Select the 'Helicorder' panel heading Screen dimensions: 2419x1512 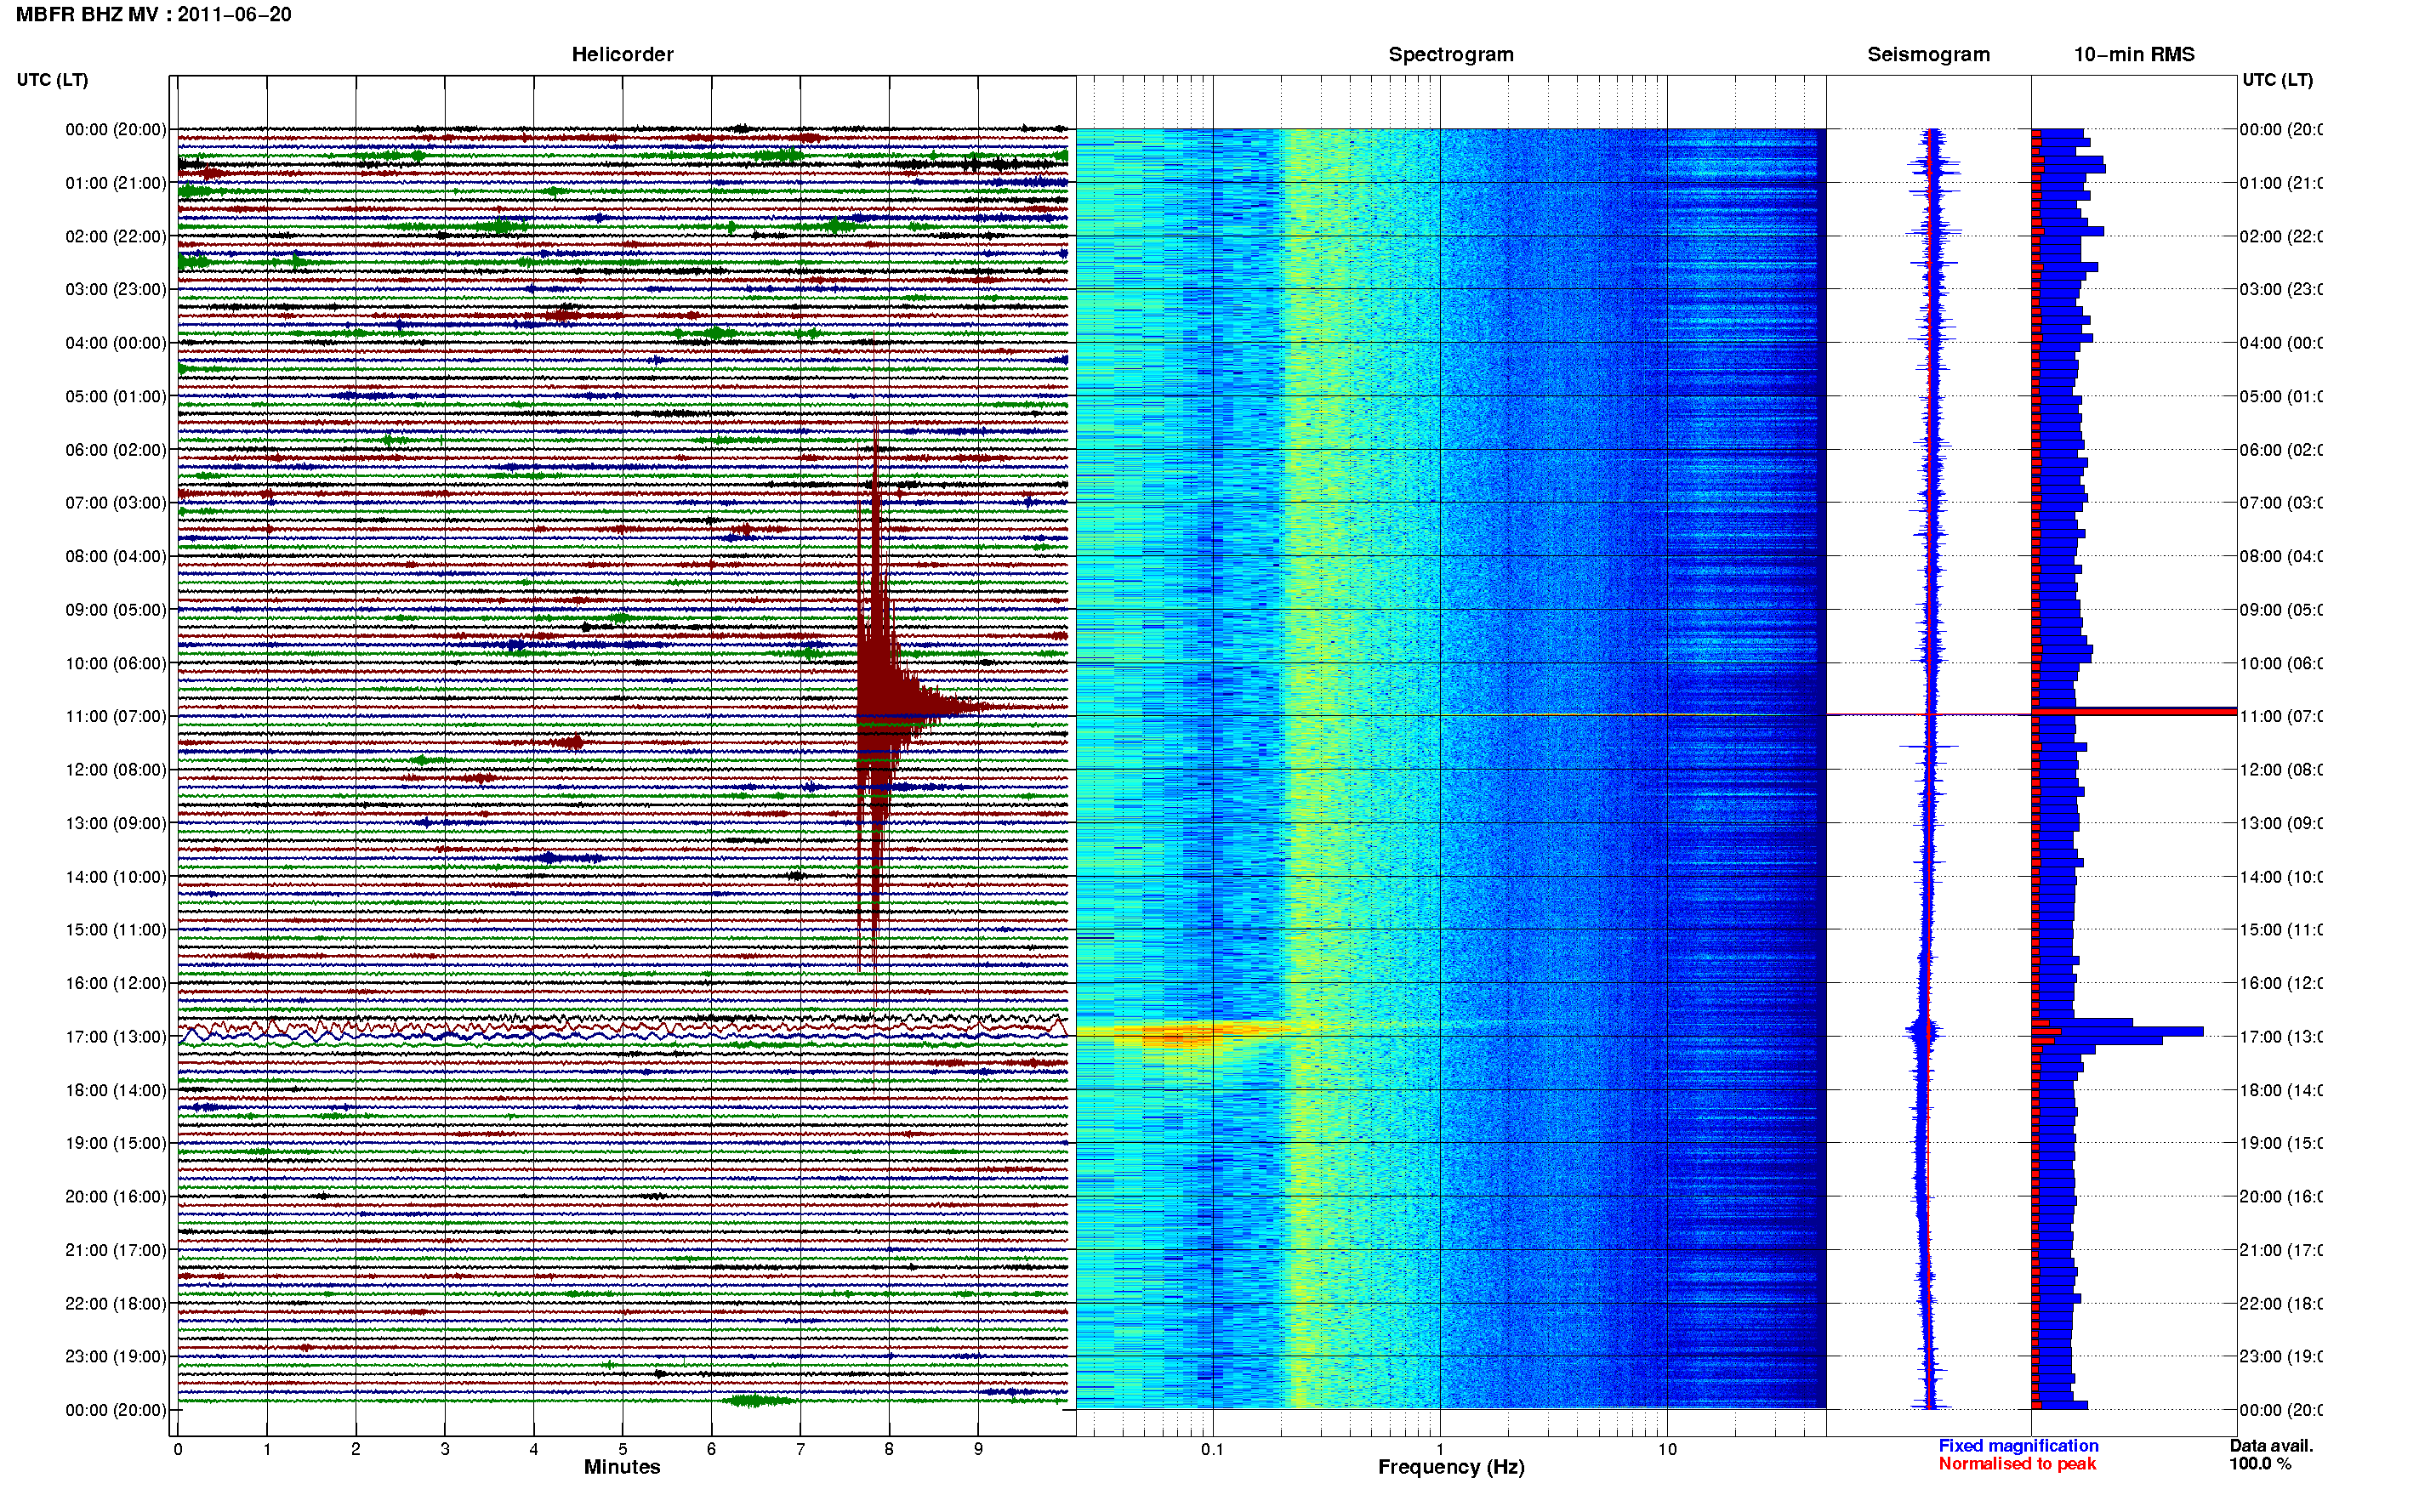point(622,54)
